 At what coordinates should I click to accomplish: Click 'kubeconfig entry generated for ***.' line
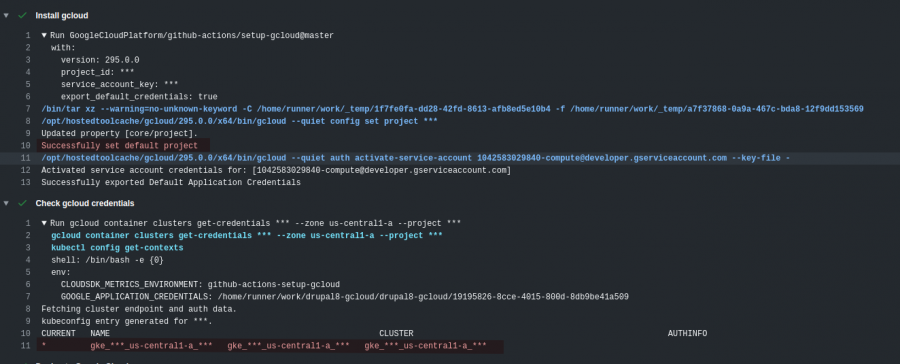pyautogui.click(x=127, y=322)
